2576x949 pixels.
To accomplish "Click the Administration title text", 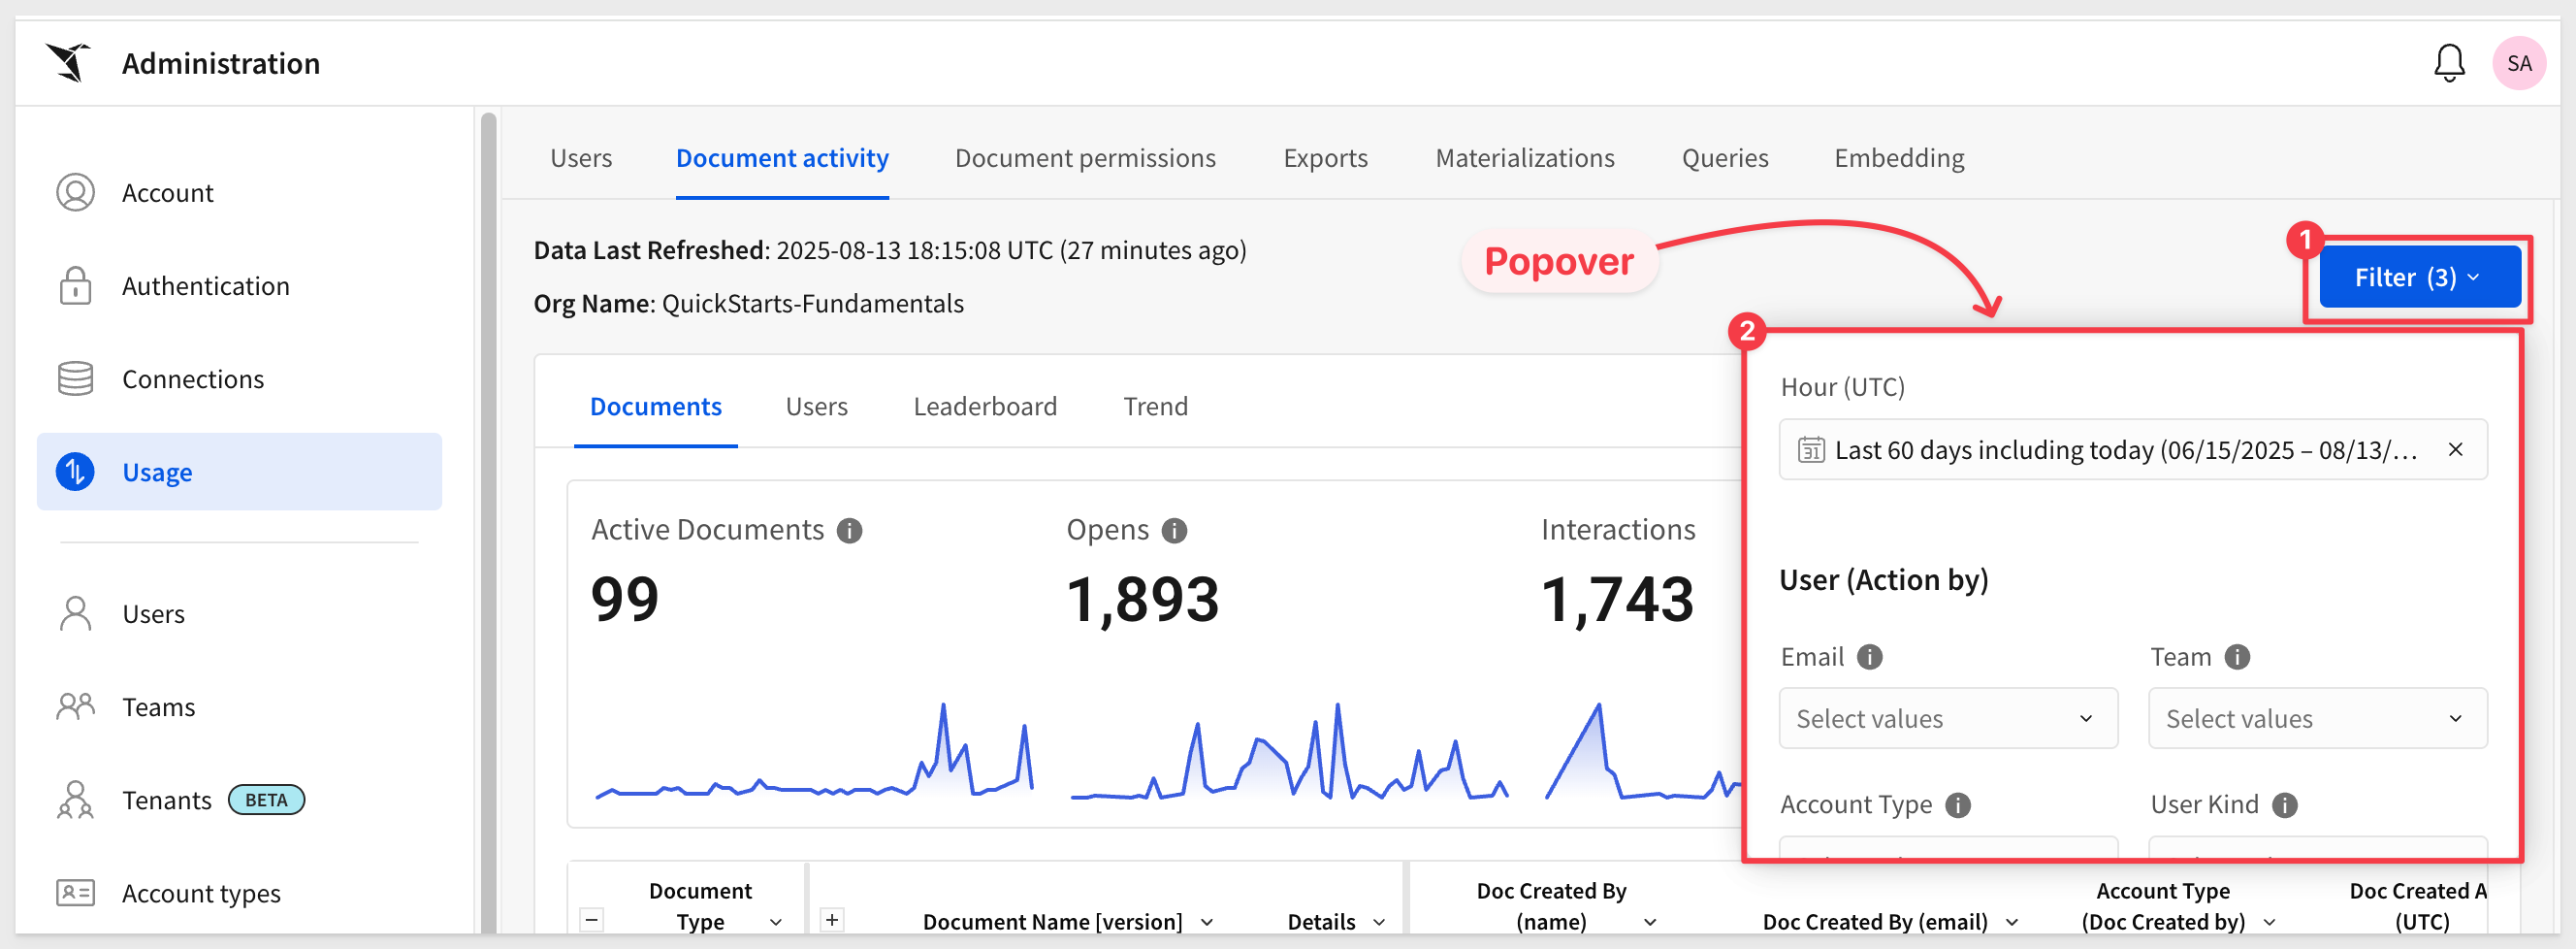I will pyautogui.click(x=221, y=63).
